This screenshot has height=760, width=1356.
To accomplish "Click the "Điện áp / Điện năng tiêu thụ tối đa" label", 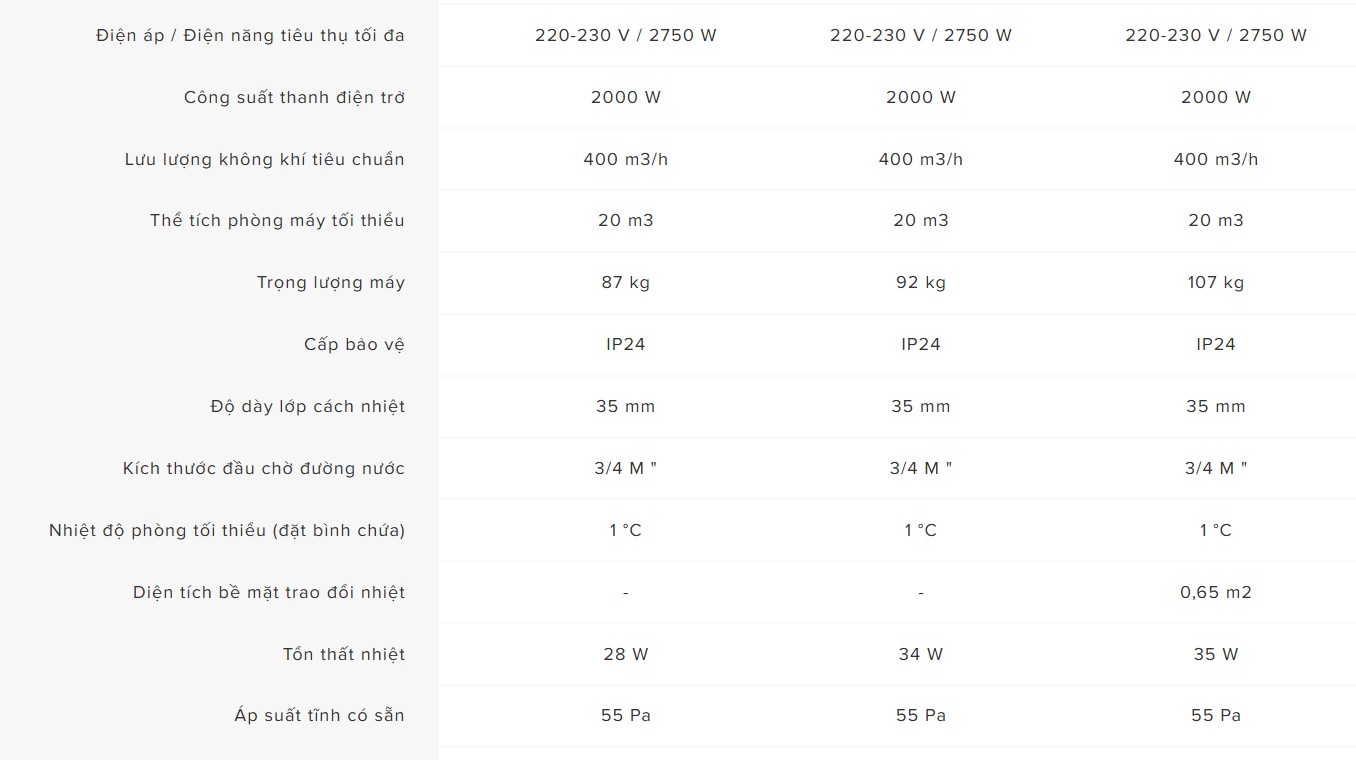I will click(x=250, y=35).
